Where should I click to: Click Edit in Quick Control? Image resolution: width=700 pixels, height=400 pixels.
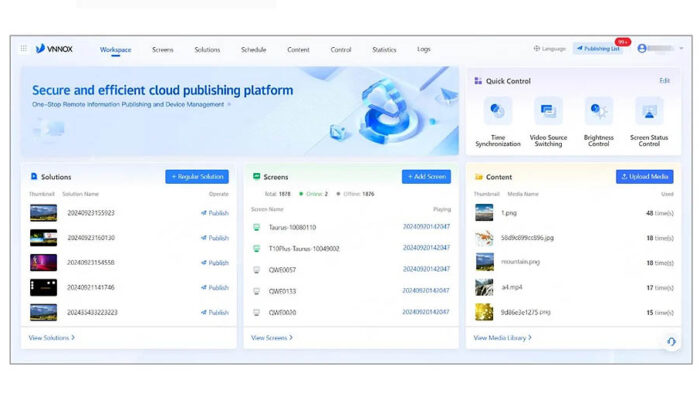click(x=665, y=81)
